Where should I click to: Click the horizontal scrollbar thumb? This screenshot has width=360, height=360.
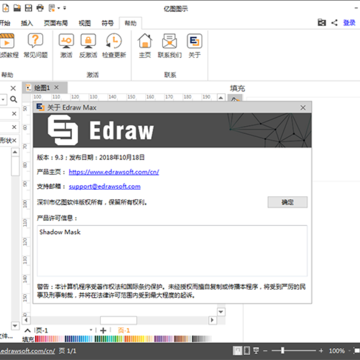pos(118,320)
